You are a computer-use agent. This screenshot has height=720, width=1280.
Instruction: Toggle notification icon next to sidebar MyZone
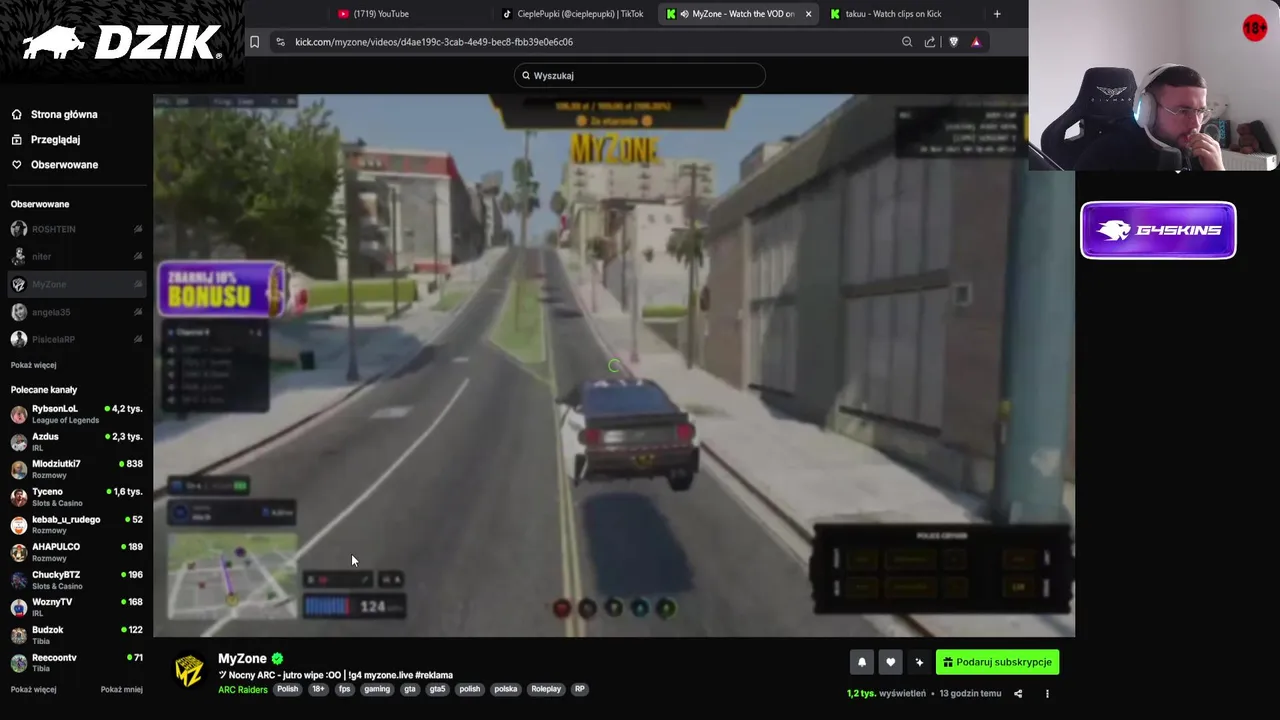[138, 284]
